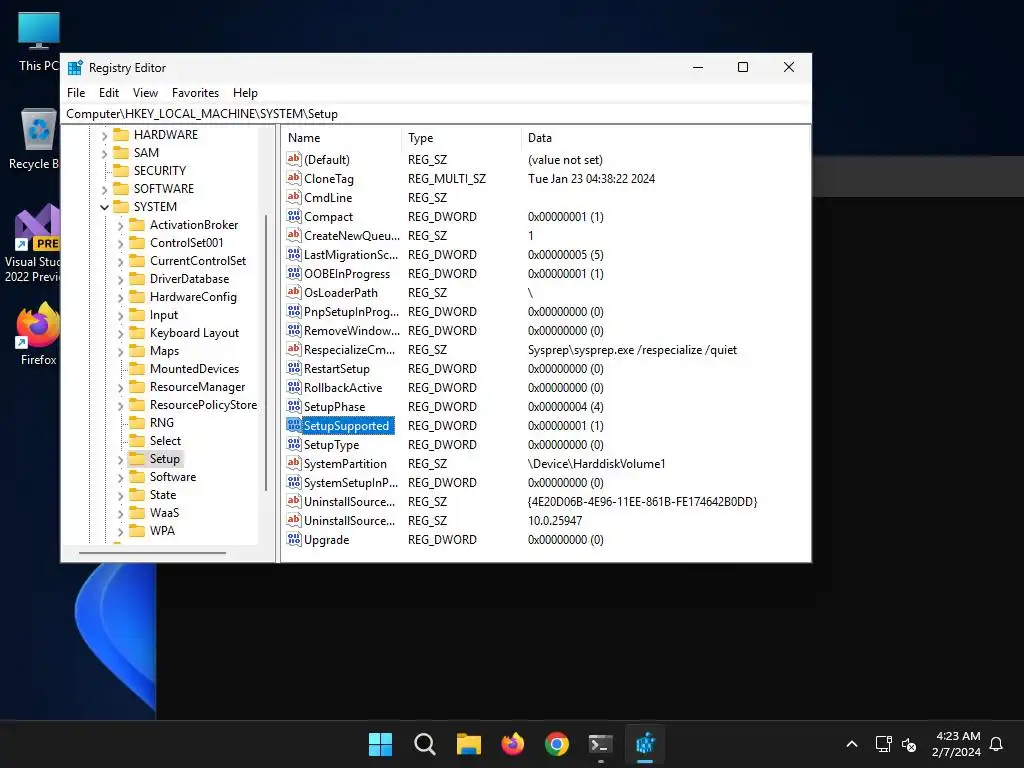1024x768 pixels.
Task: Click the SetupPhase DWORD icon
Action: 294,406
